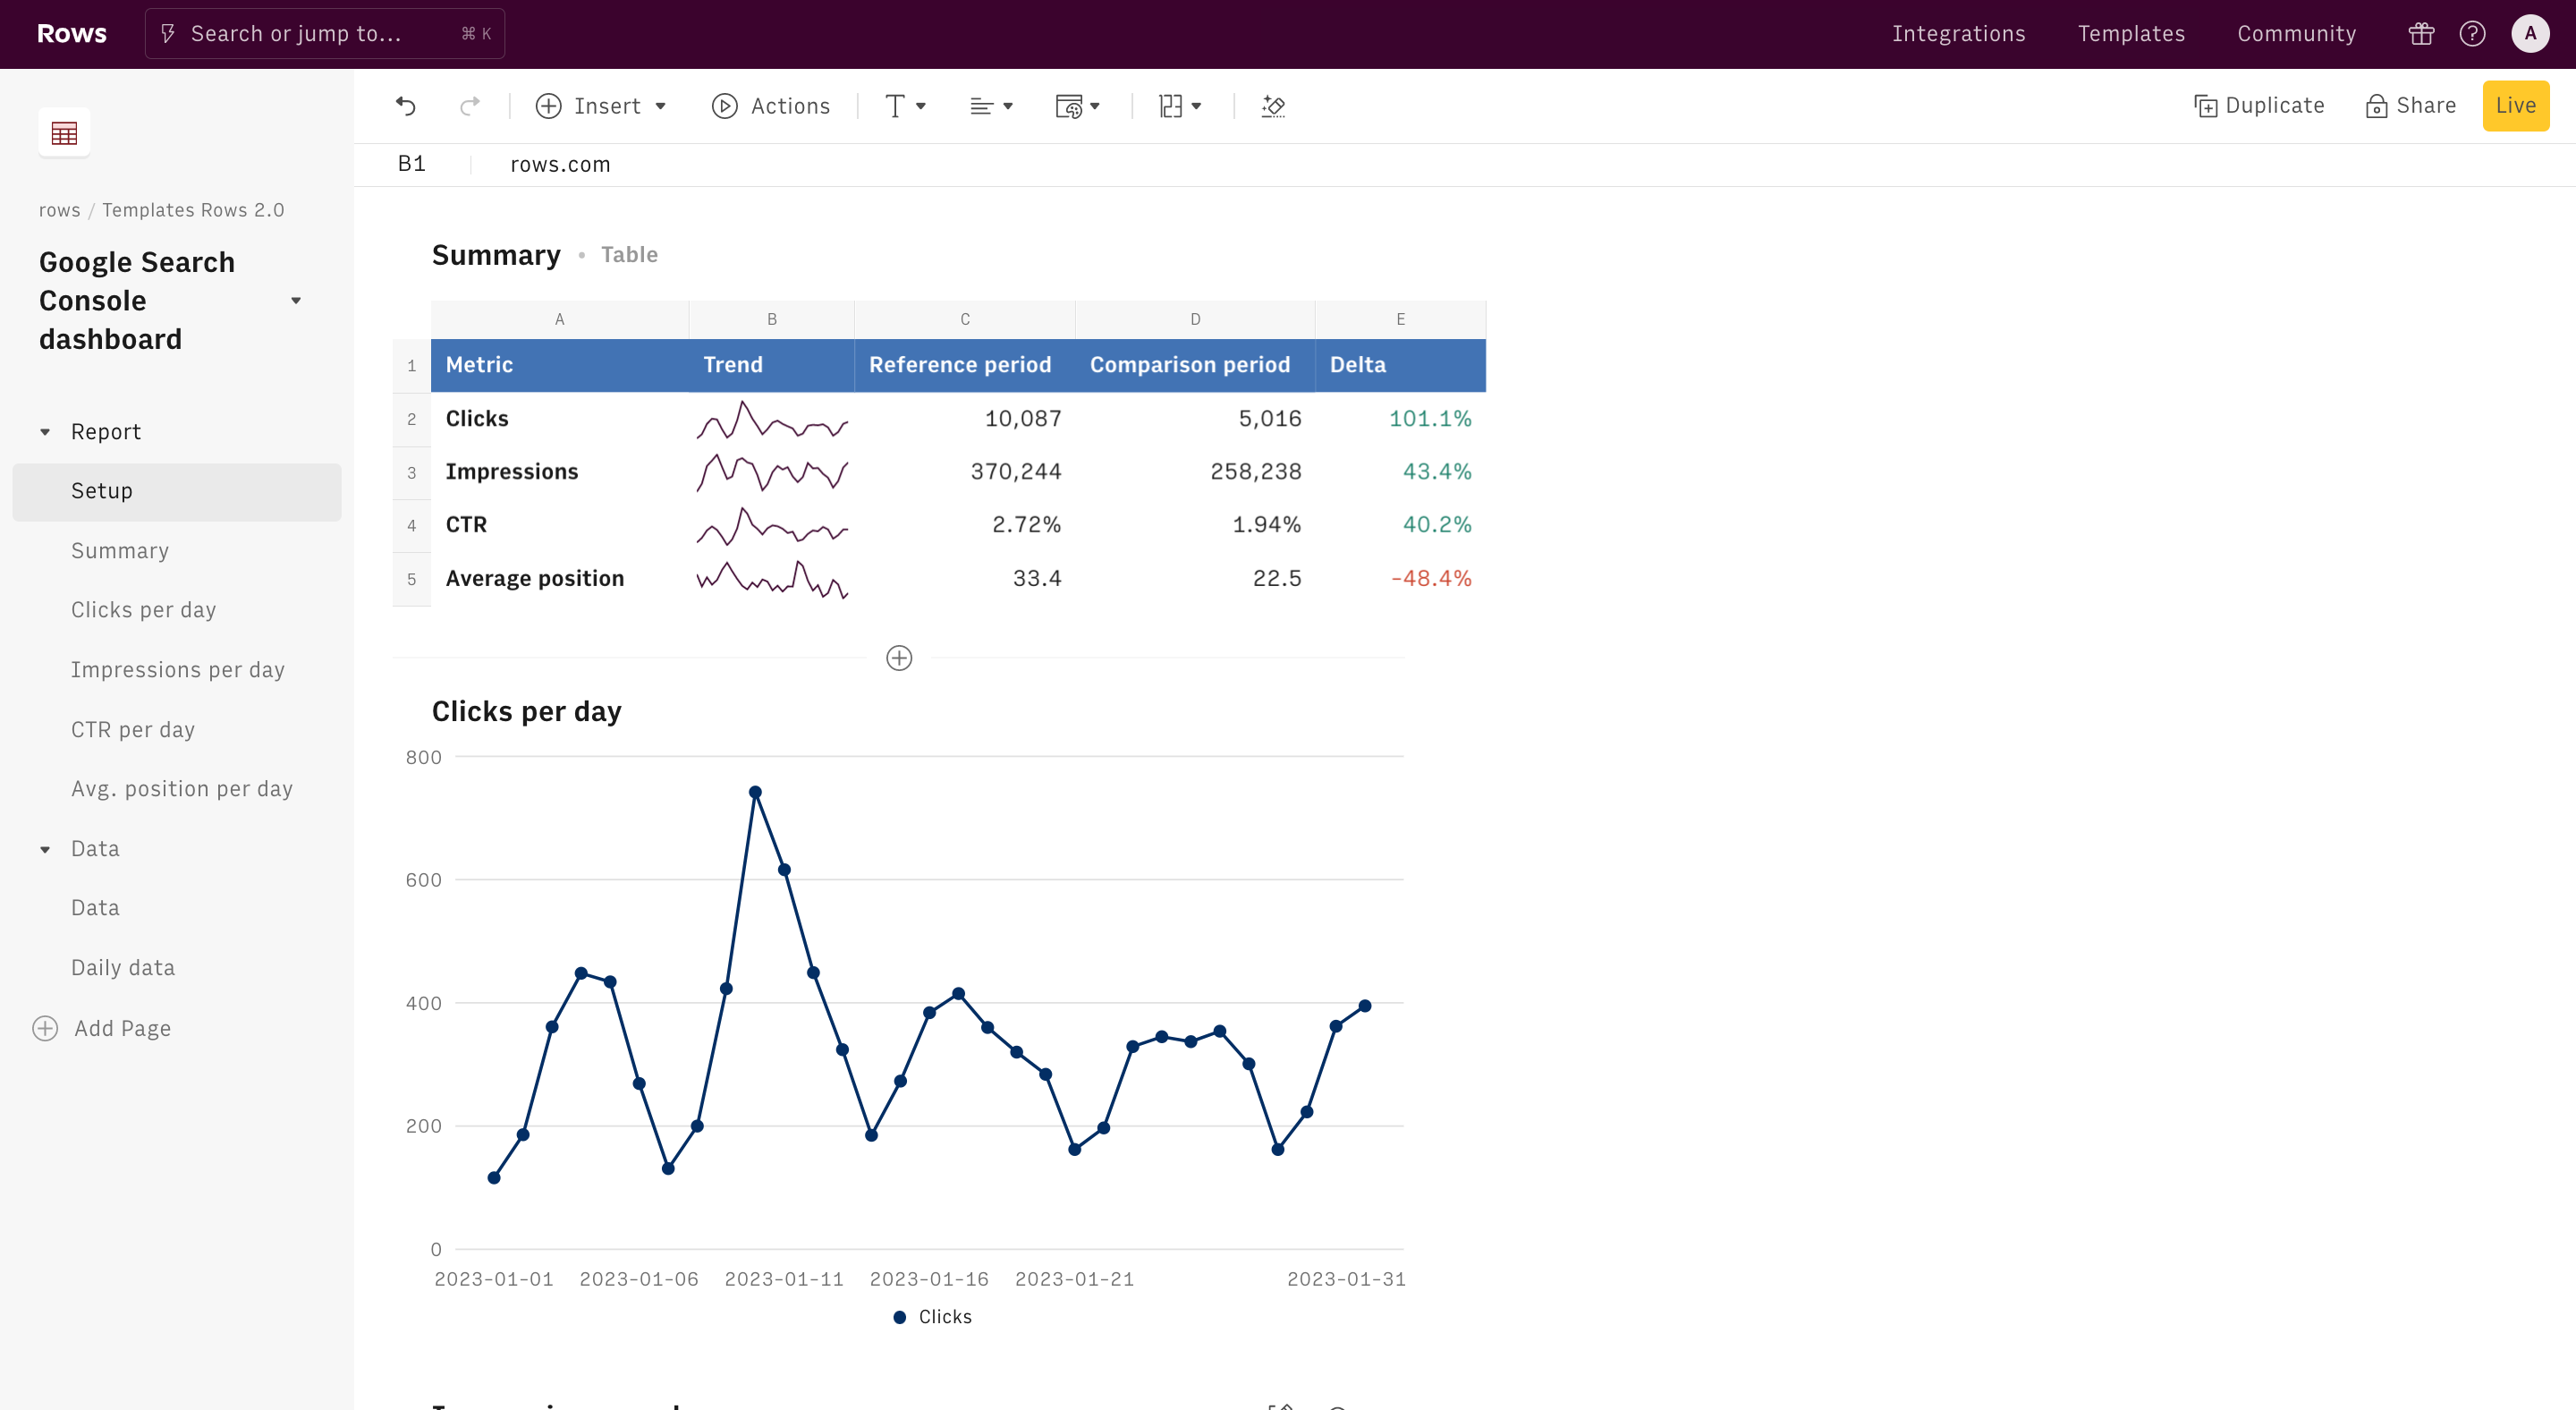Open the gift box icon

tap(2421, 34)
